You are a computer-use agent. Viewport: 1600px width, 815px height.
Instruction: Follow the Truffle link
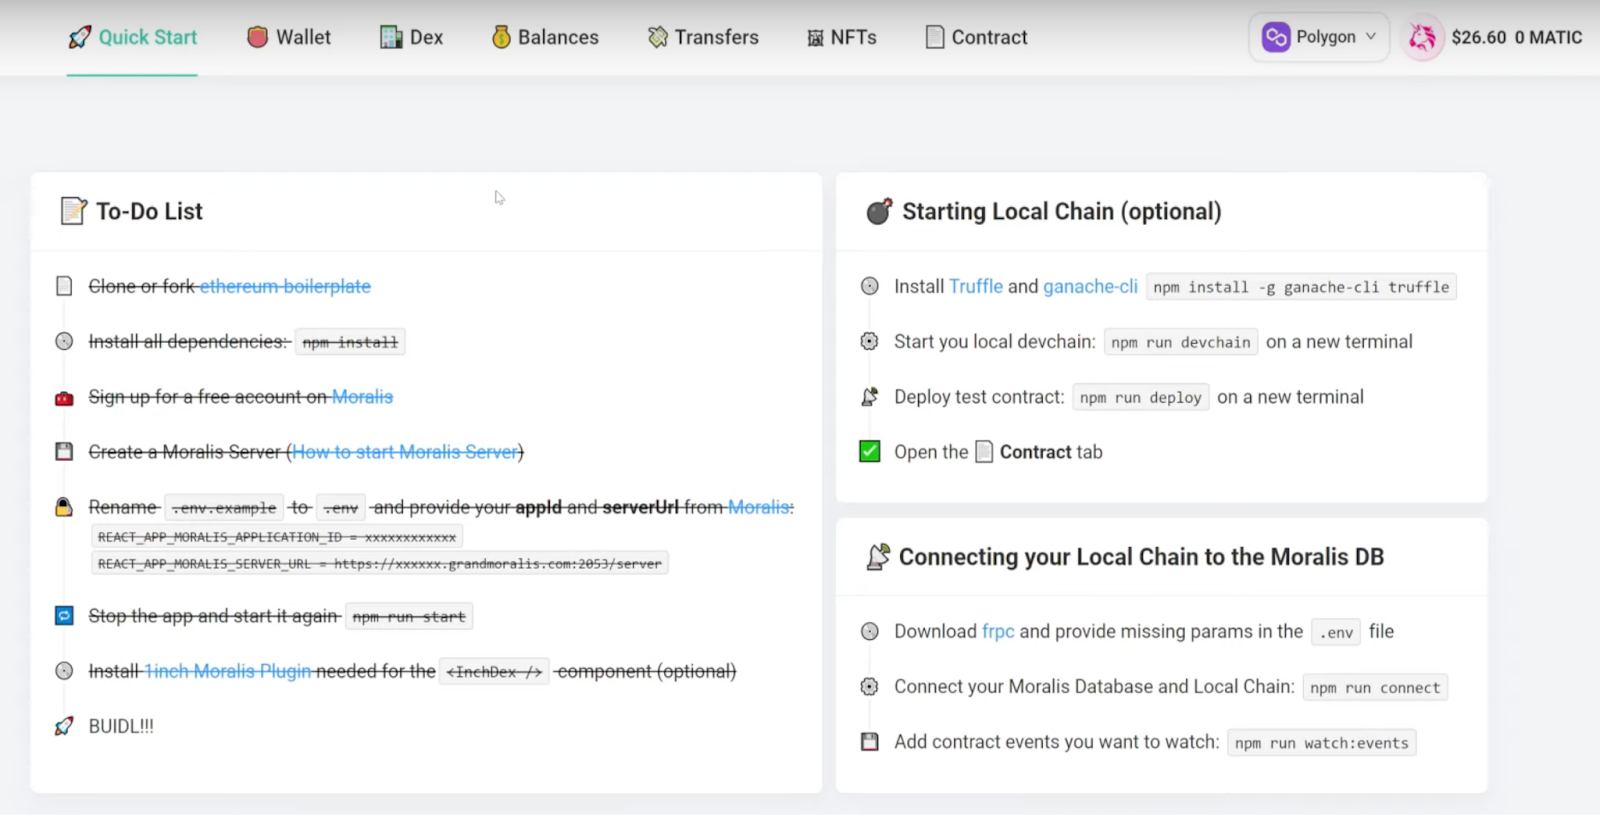tap(975, 286)
